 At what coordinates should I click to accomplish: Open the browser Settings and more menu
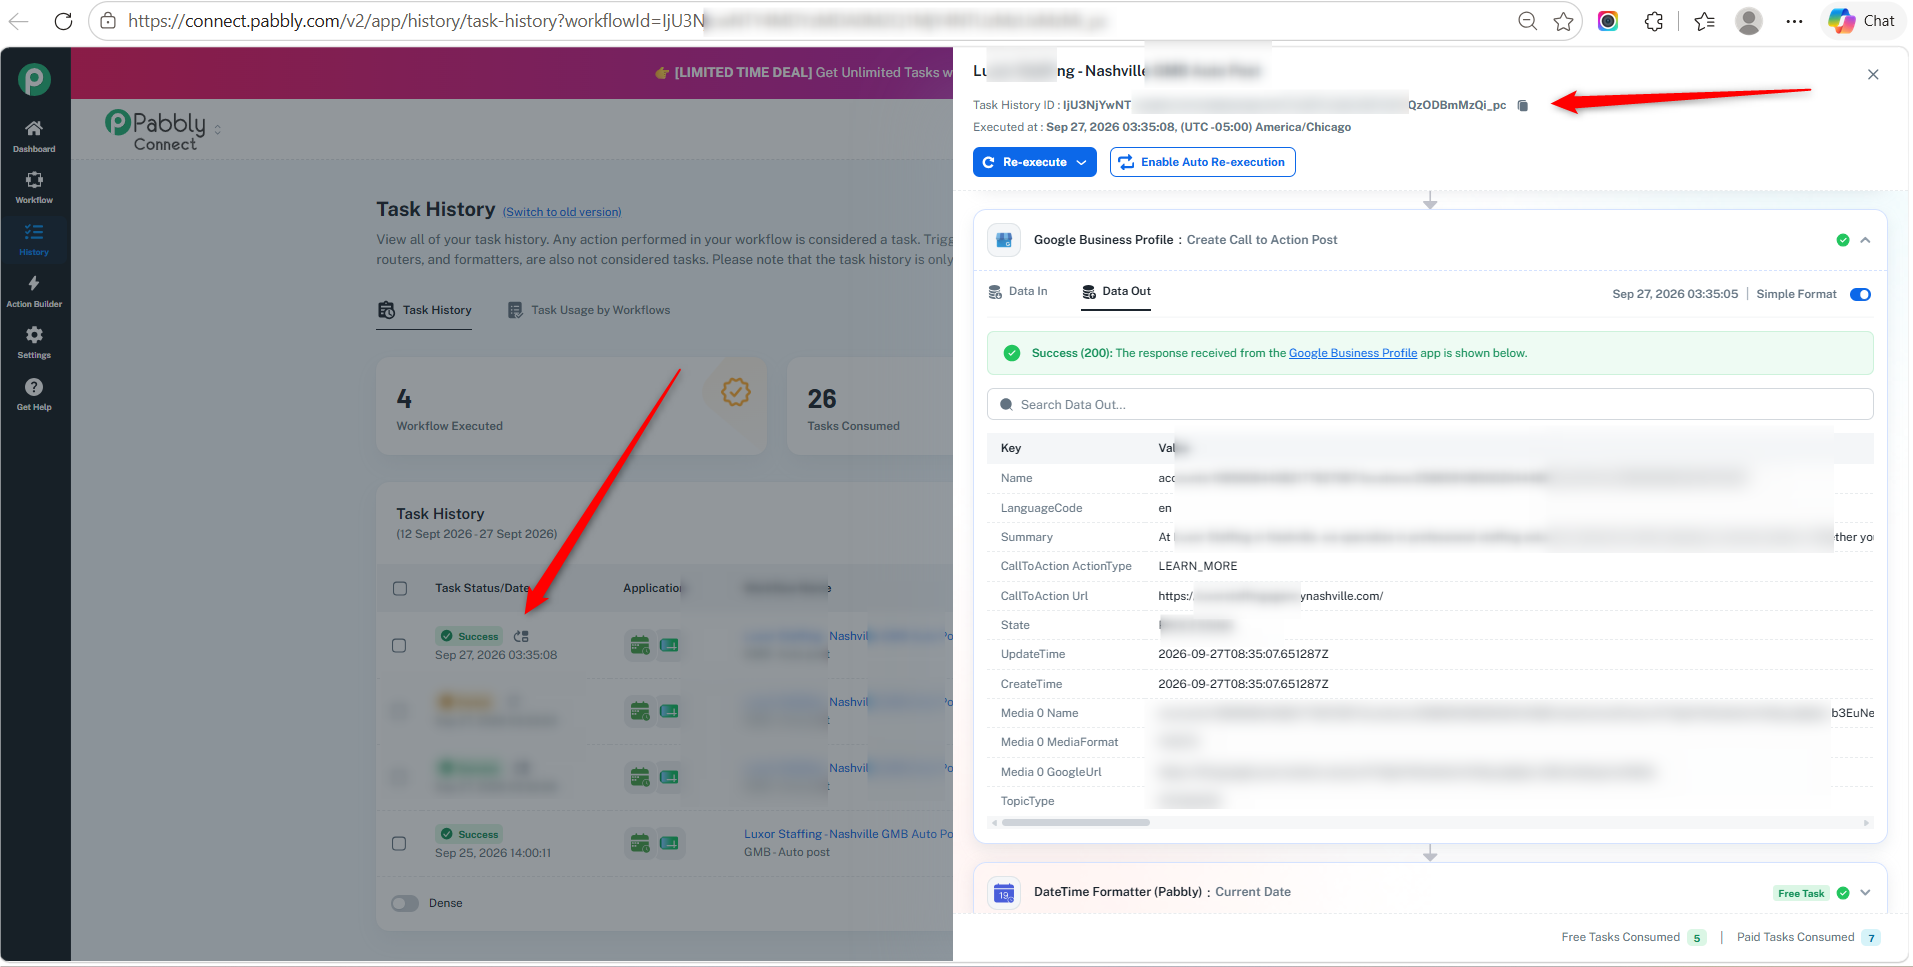1795,21
